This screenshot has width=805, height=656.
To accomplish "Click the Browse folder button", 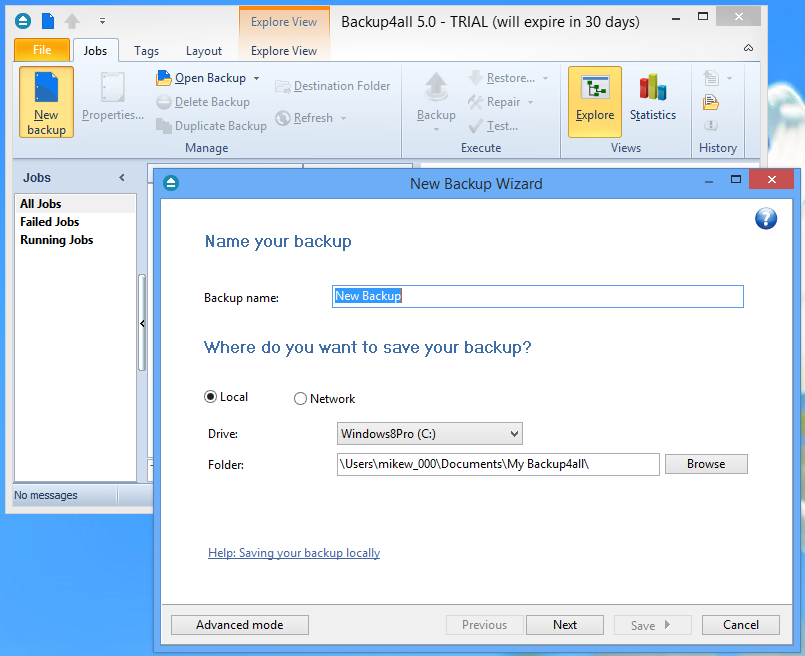I will (706, 464).
